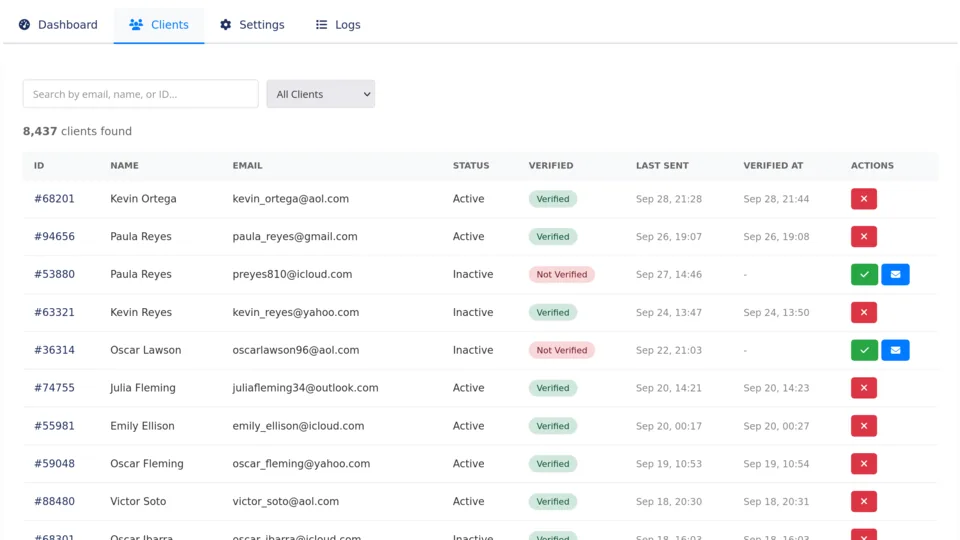Click red X button for Julia Fleming
960x540 pixels.
coord(863,388)
